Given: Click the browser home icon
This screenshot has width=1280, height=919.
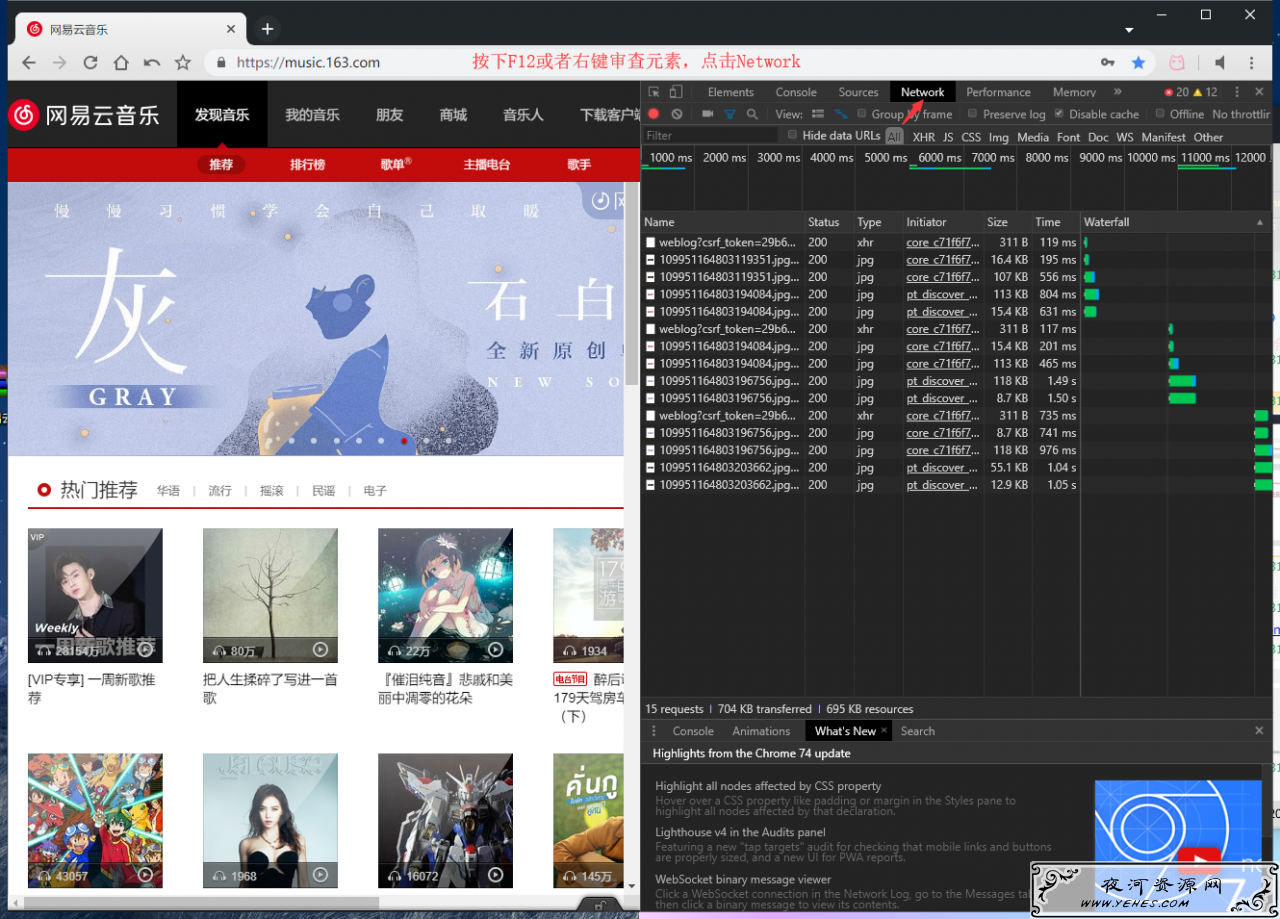Looking at the screenshot, I should point(121,62).
